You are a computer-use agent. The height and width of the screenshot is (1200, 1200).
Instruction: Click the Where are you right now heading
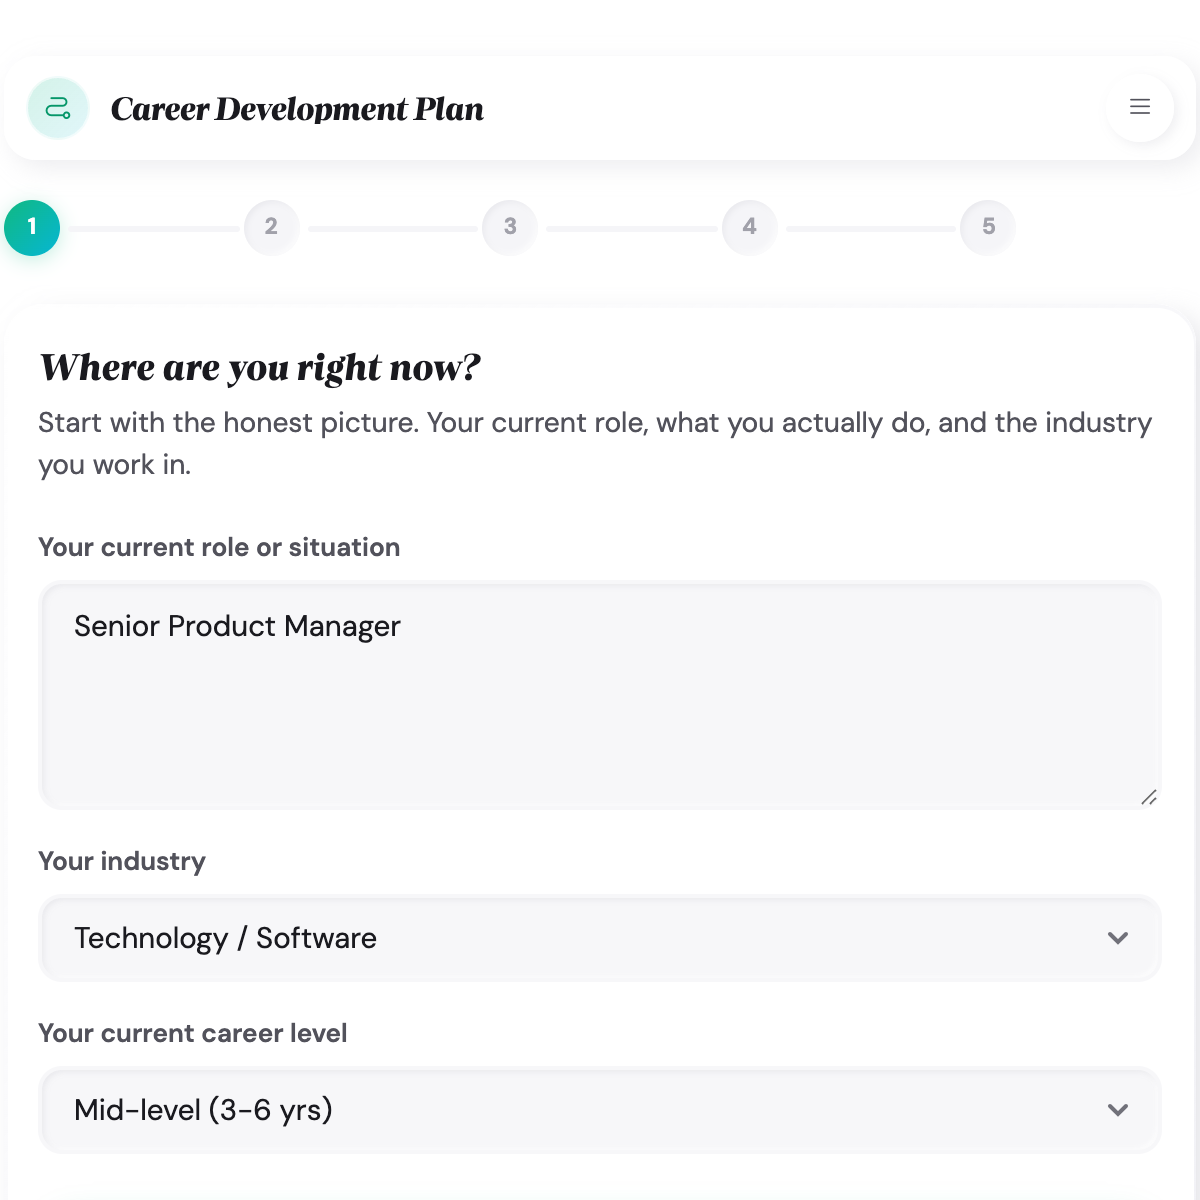[x=259, y=367]
